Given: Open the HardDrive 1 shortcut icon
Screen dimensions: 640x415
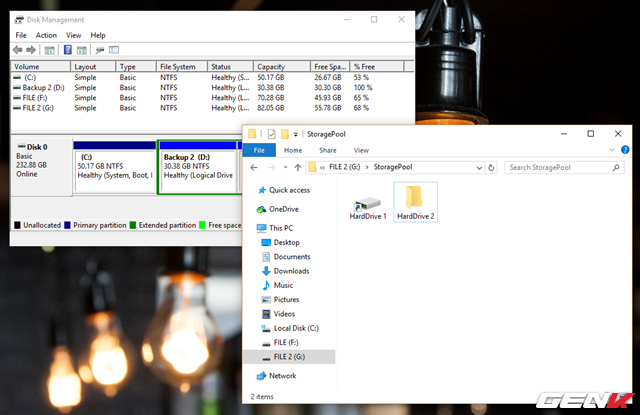Looking at the screenshot, I should [368, 200].
